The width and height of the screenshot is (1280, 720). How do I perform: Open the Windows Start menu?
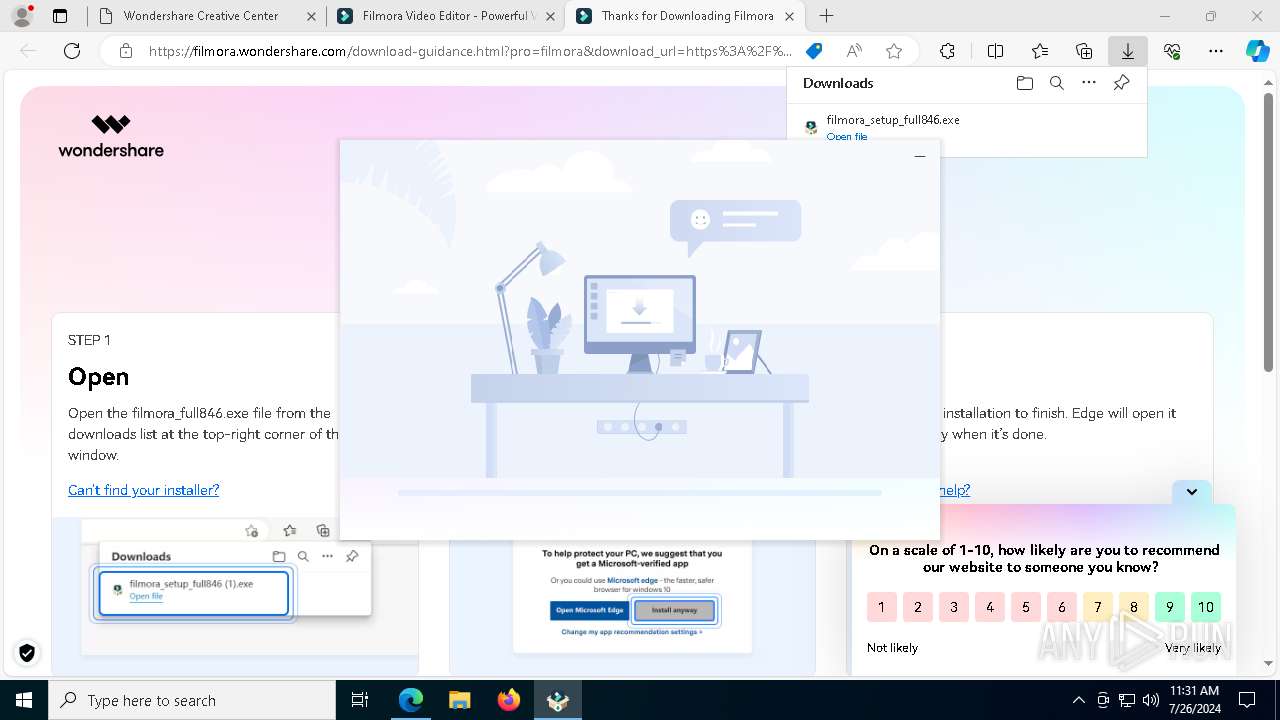(x=24, y=700)
